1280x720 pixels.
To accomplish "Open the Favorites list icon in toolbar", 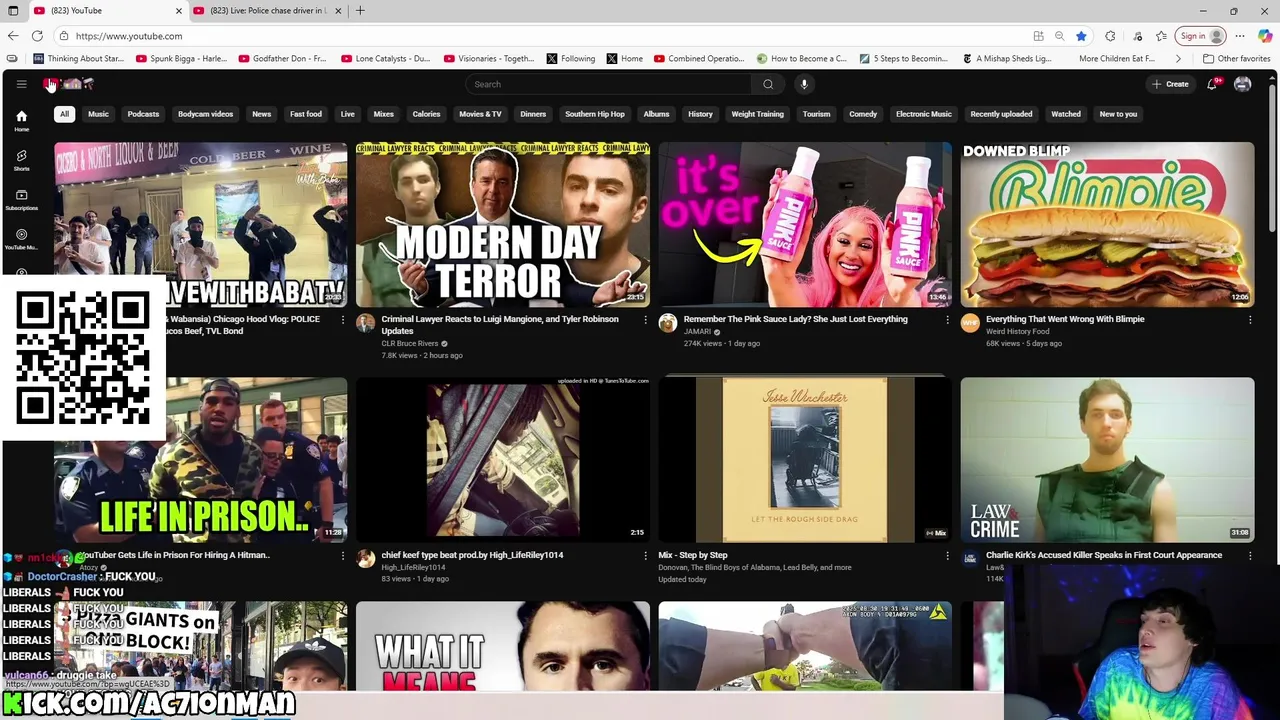I will pyautogui.click(x=1161, y=36).
